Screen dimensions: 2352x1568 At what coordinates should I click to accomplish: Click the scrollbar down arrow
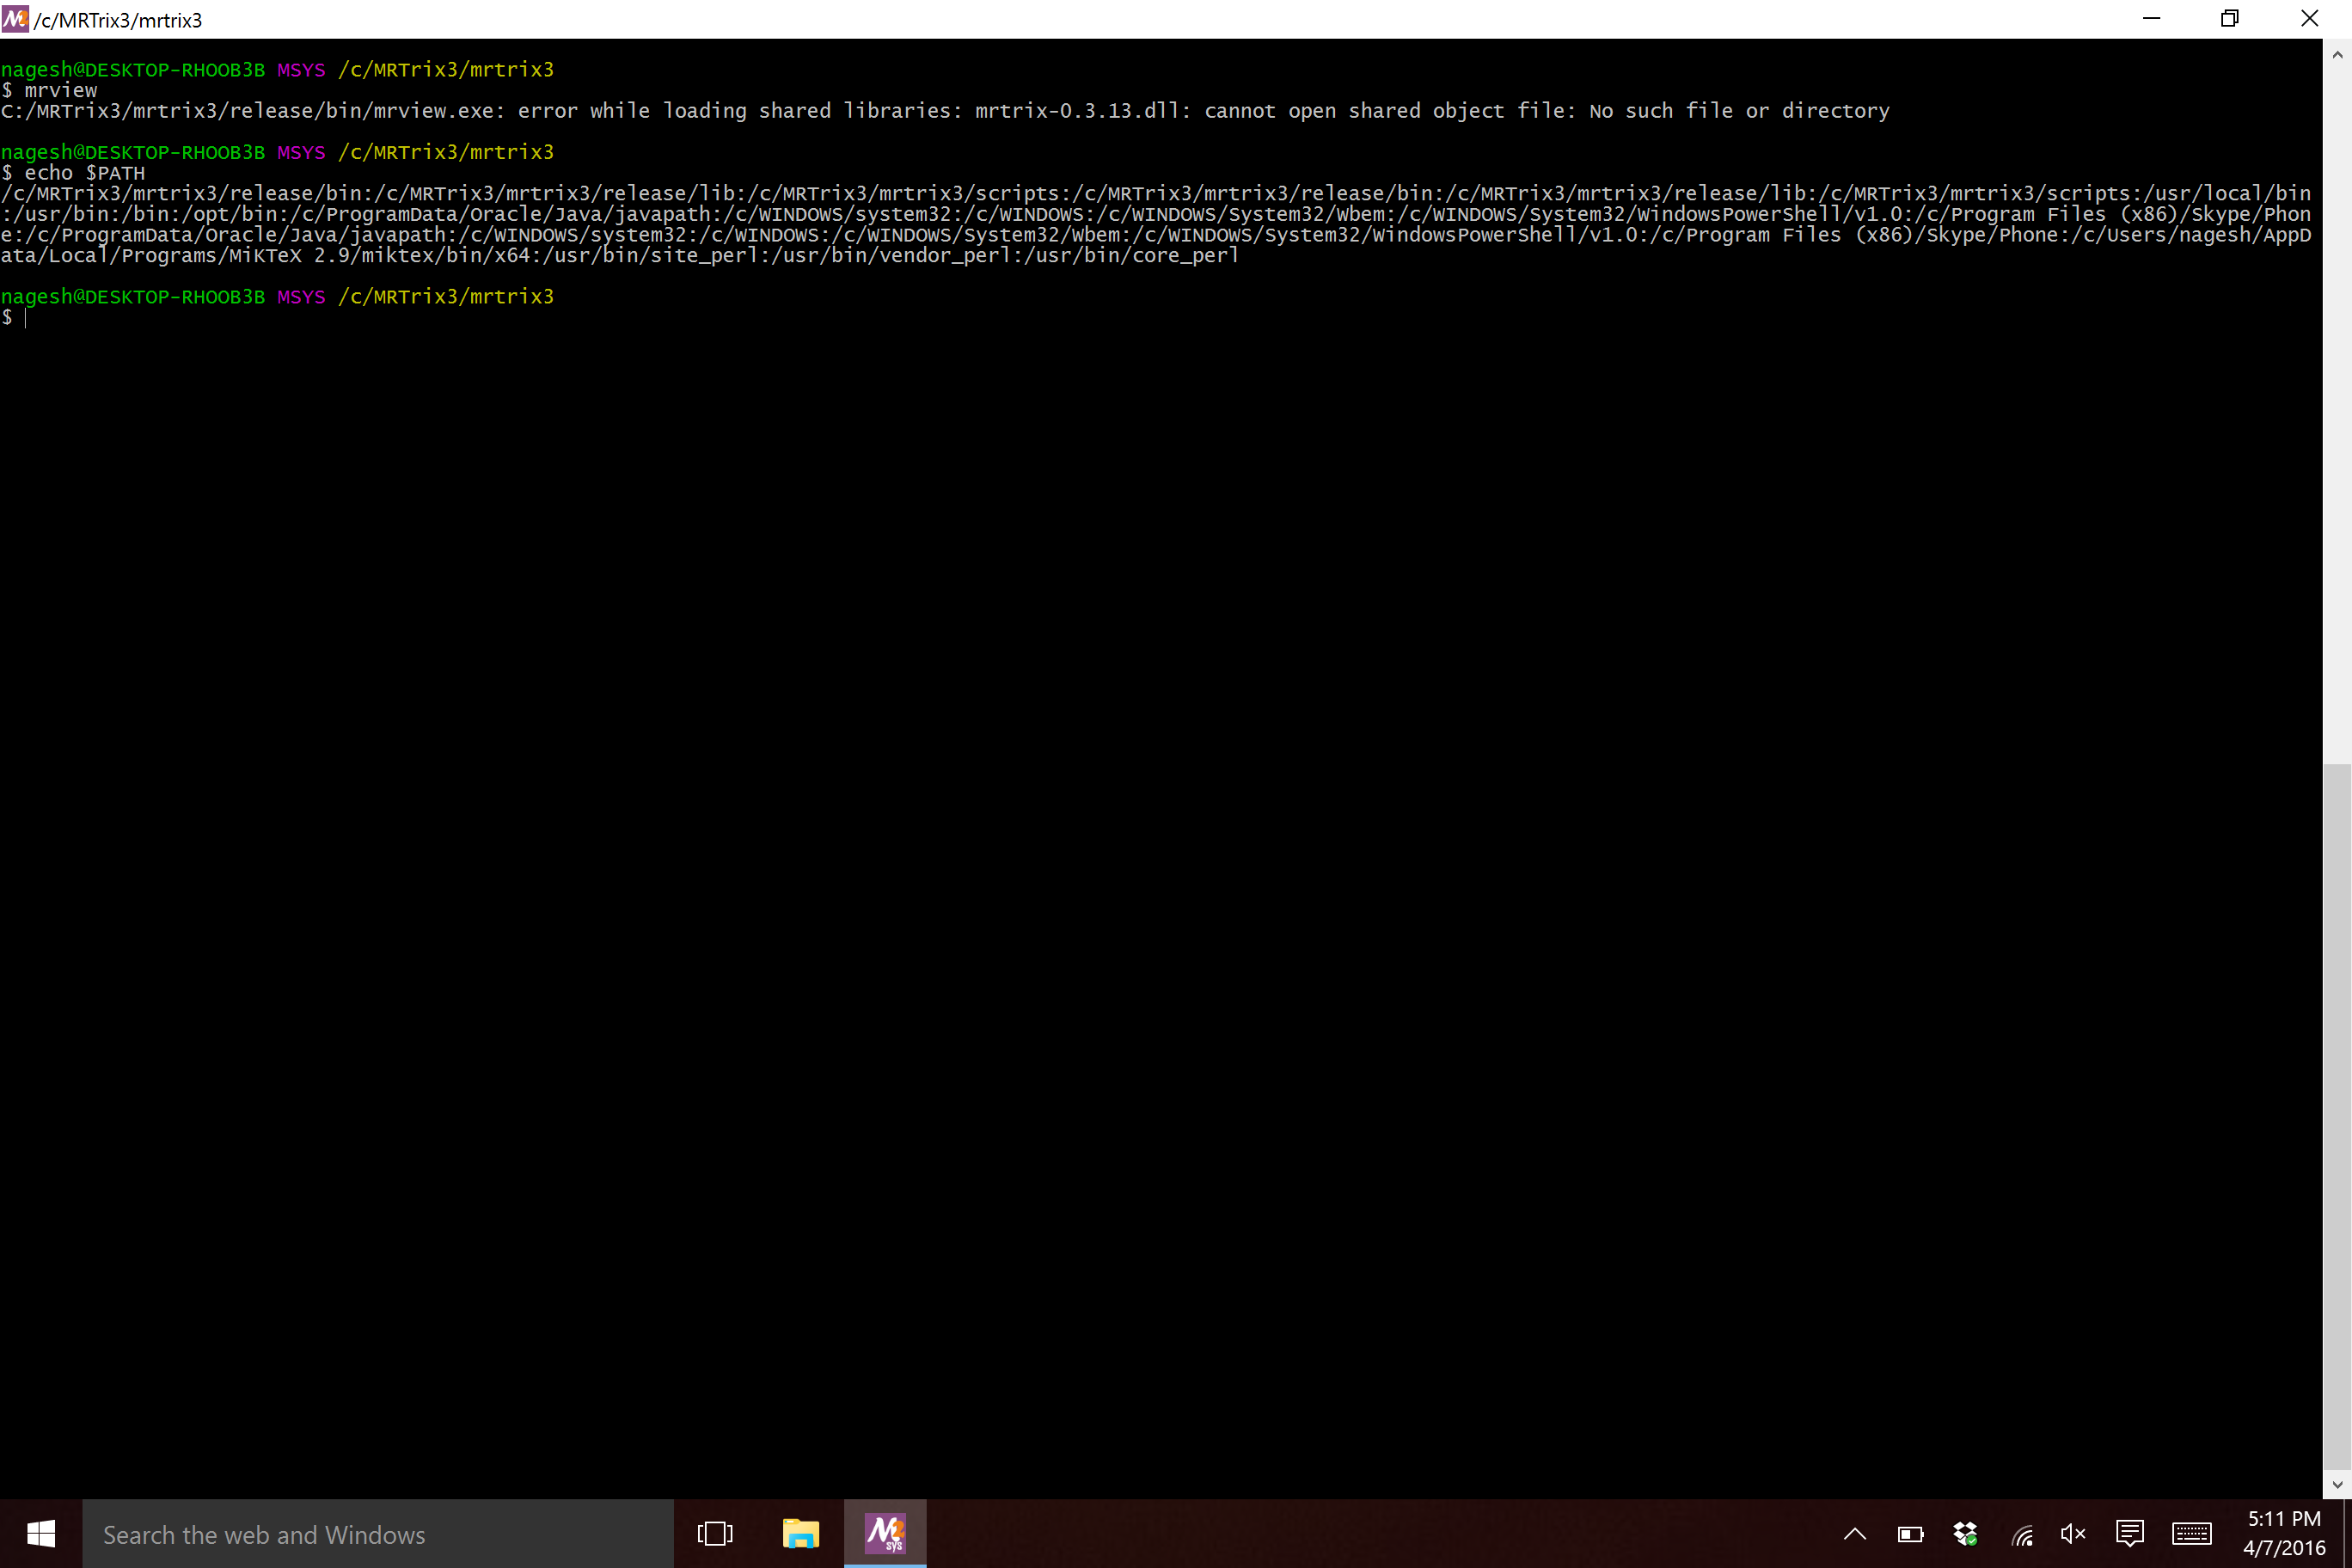click(x=2339, y=1485)
